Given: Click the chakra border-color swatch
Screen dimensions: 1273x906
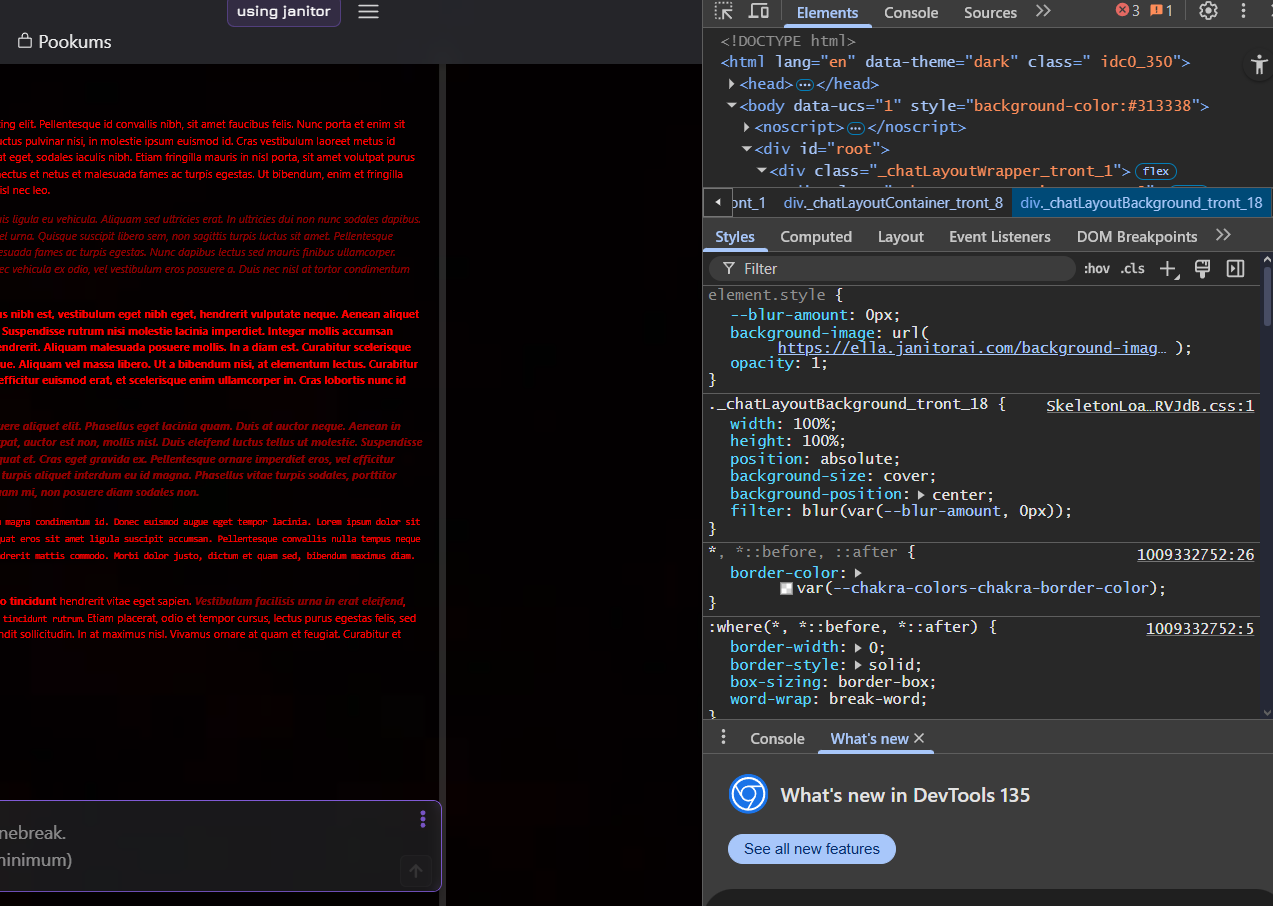Looking at the screenshot, I should (786, 588).
